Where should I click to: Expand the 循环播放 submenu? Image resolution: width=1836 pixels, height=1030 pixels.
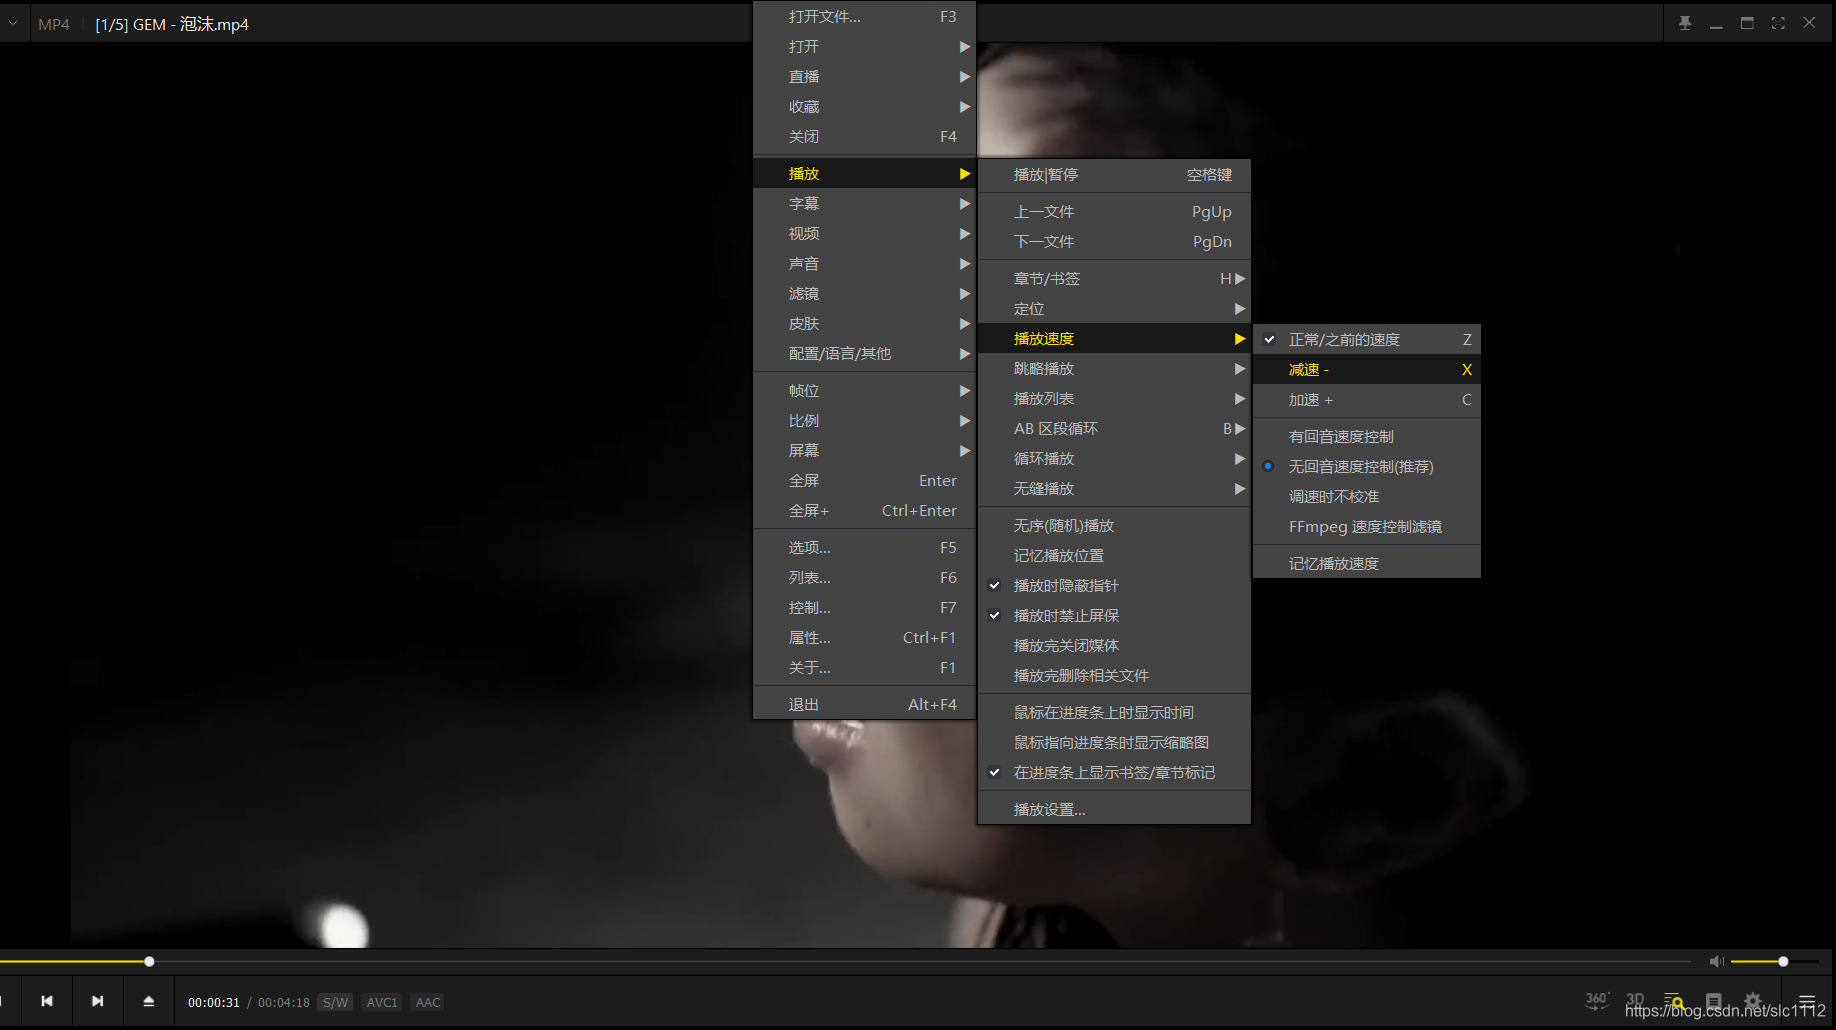[x=1114, y=459]
